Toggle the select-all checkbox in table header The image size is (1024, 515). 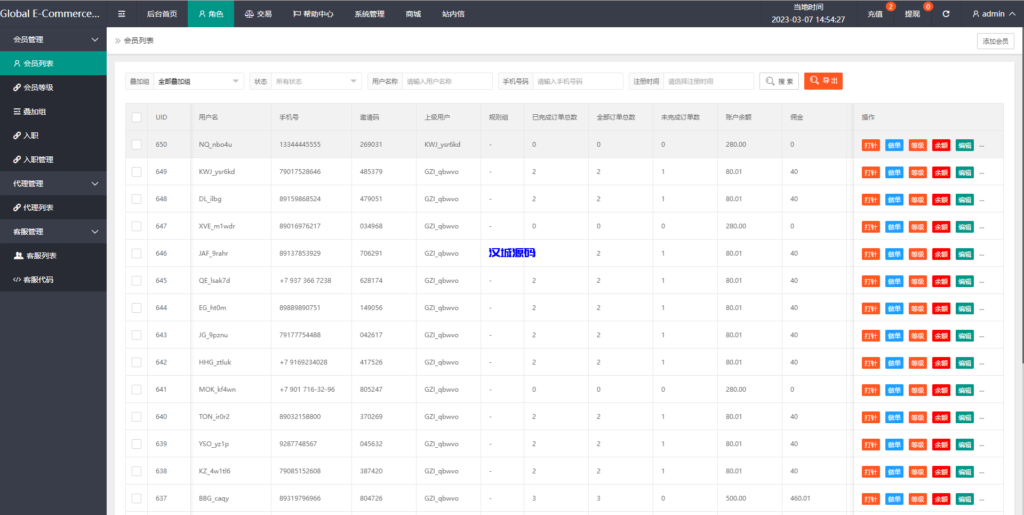pos(137,117)
